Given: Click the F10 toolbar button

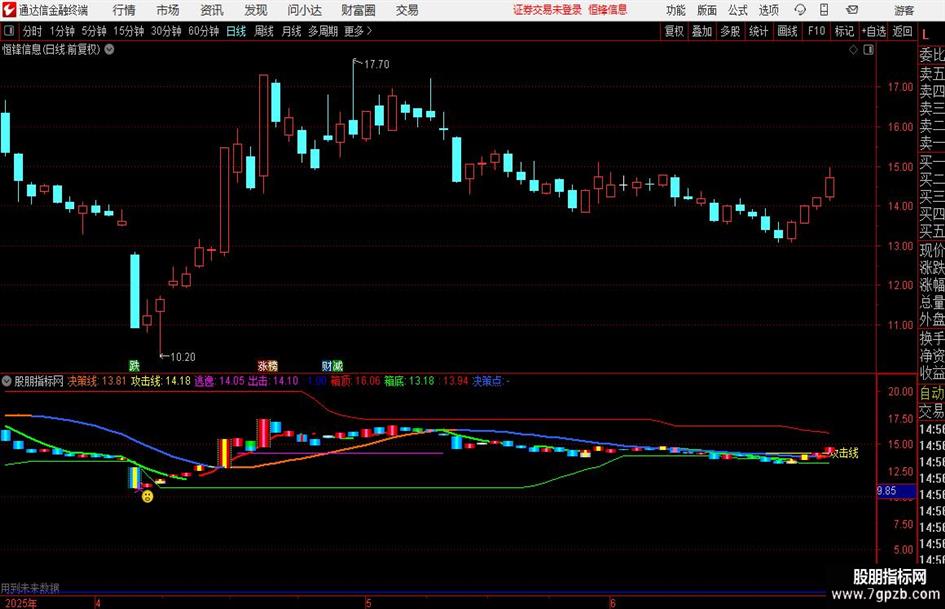Looking at the screenshot, I should click(816, 31).
